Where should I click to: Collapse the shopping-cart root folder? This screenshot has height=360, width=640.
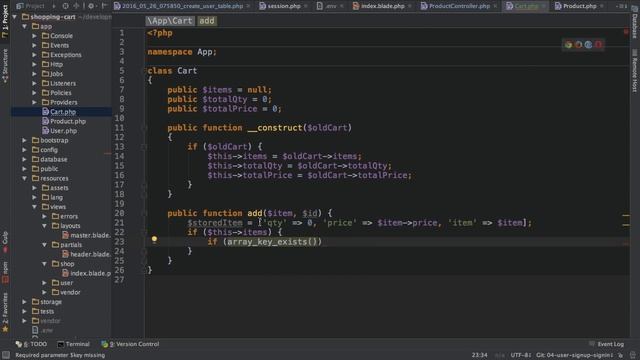coord(15,17)
